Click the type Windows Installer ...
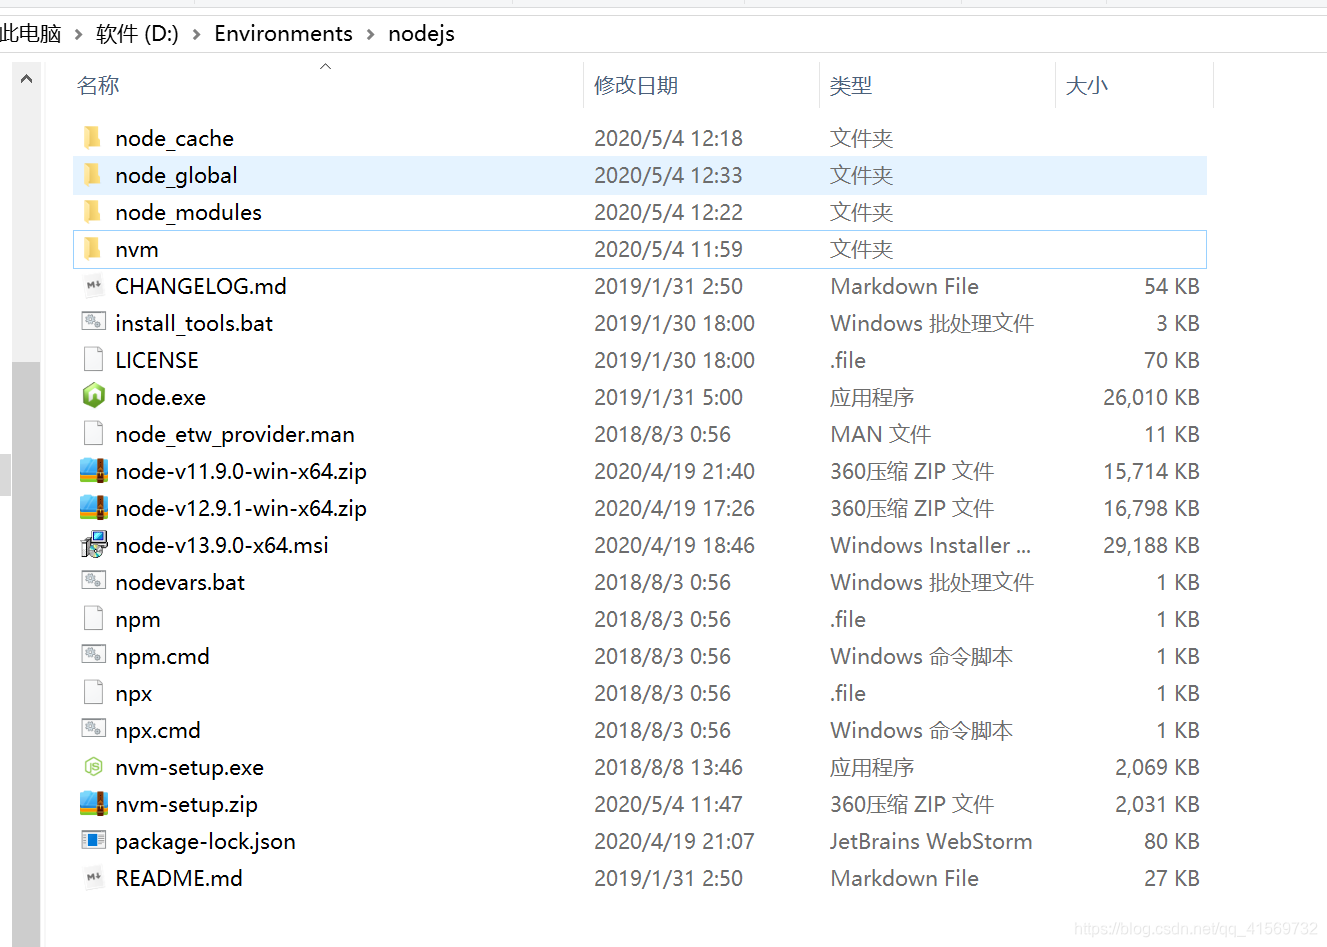1327x947 pixels. coord(930,545)
